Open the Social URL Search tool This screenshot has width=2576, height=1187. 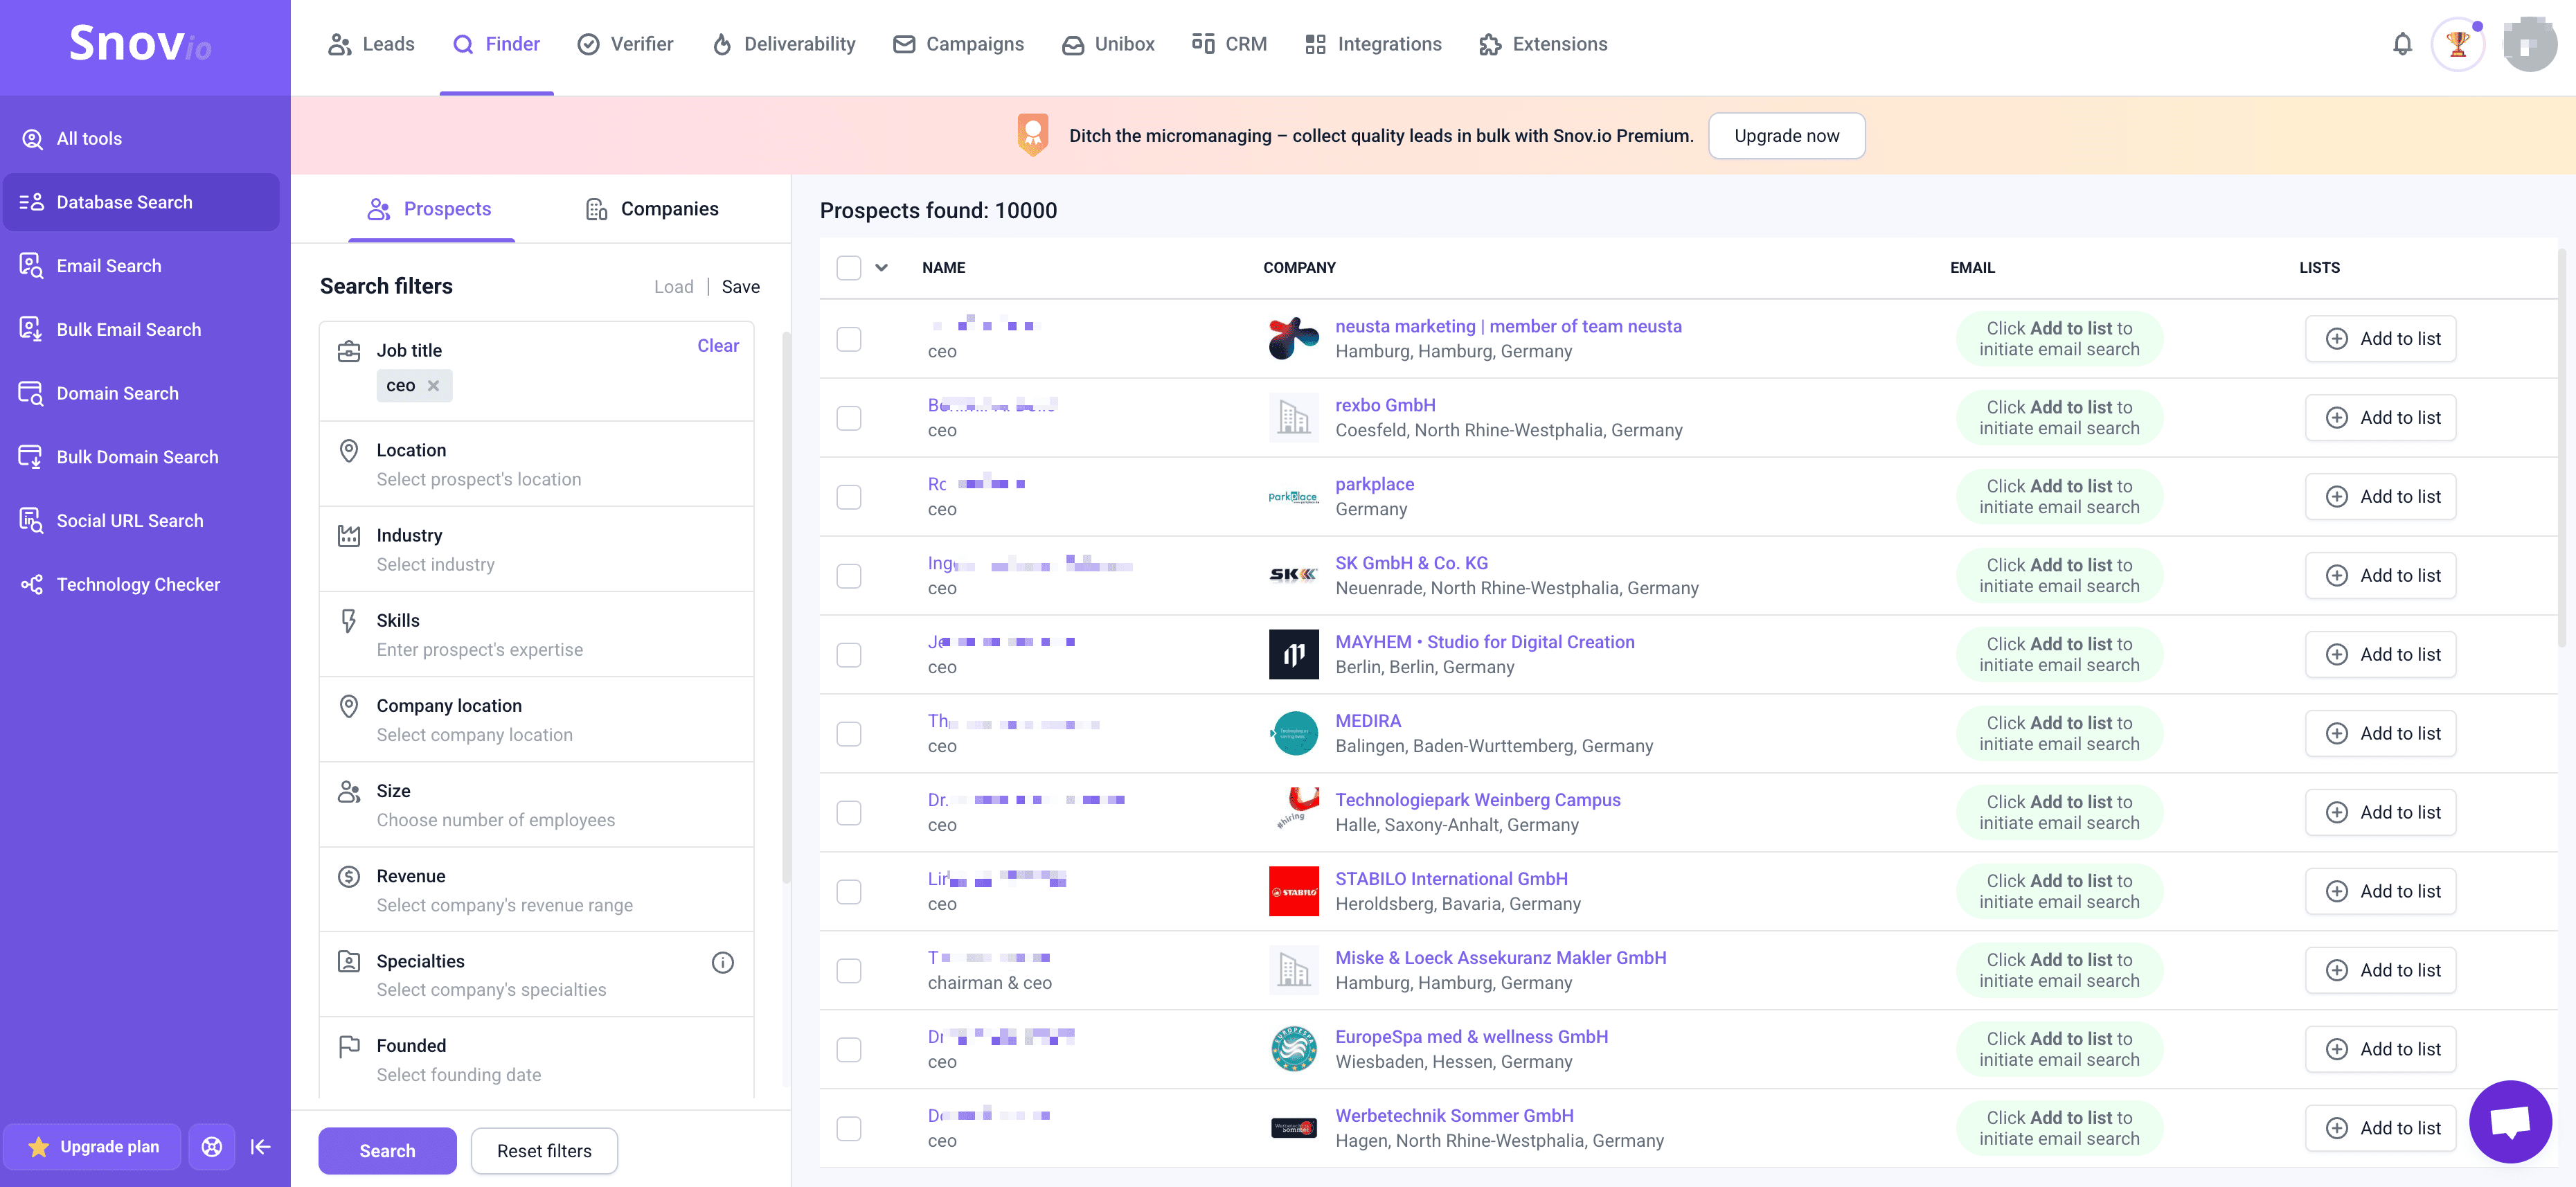click(x=131, y=520)
